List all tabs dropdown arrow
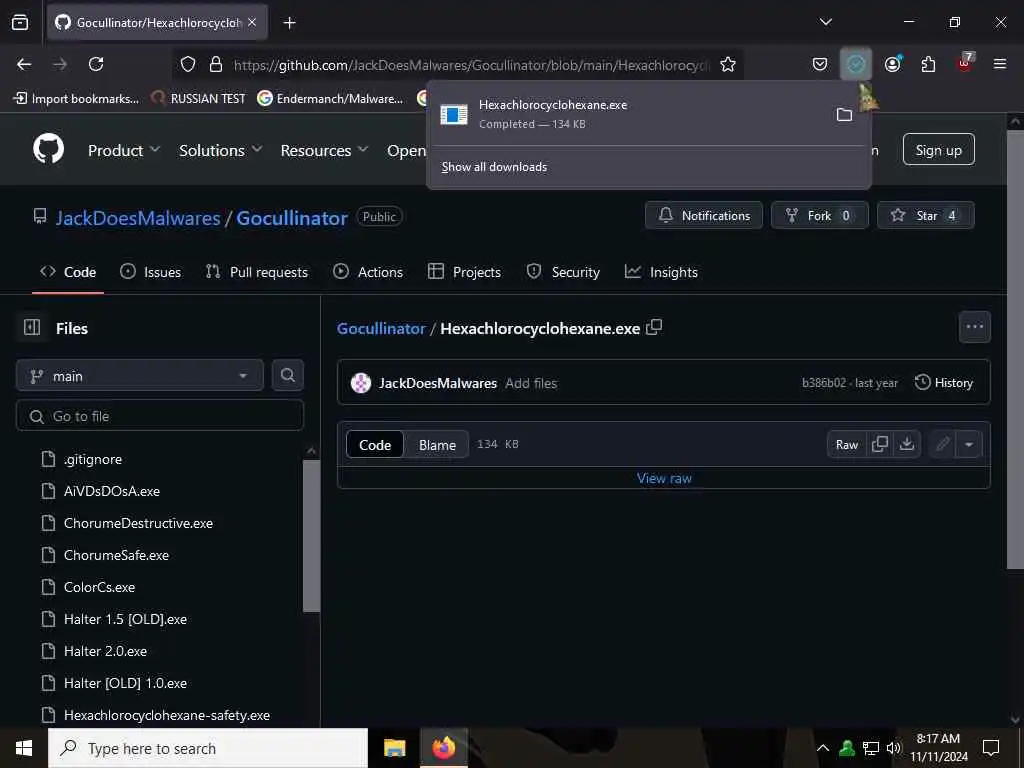Image resolution: width=1024 pixels, height=768 pixels. tap(825, 22)
